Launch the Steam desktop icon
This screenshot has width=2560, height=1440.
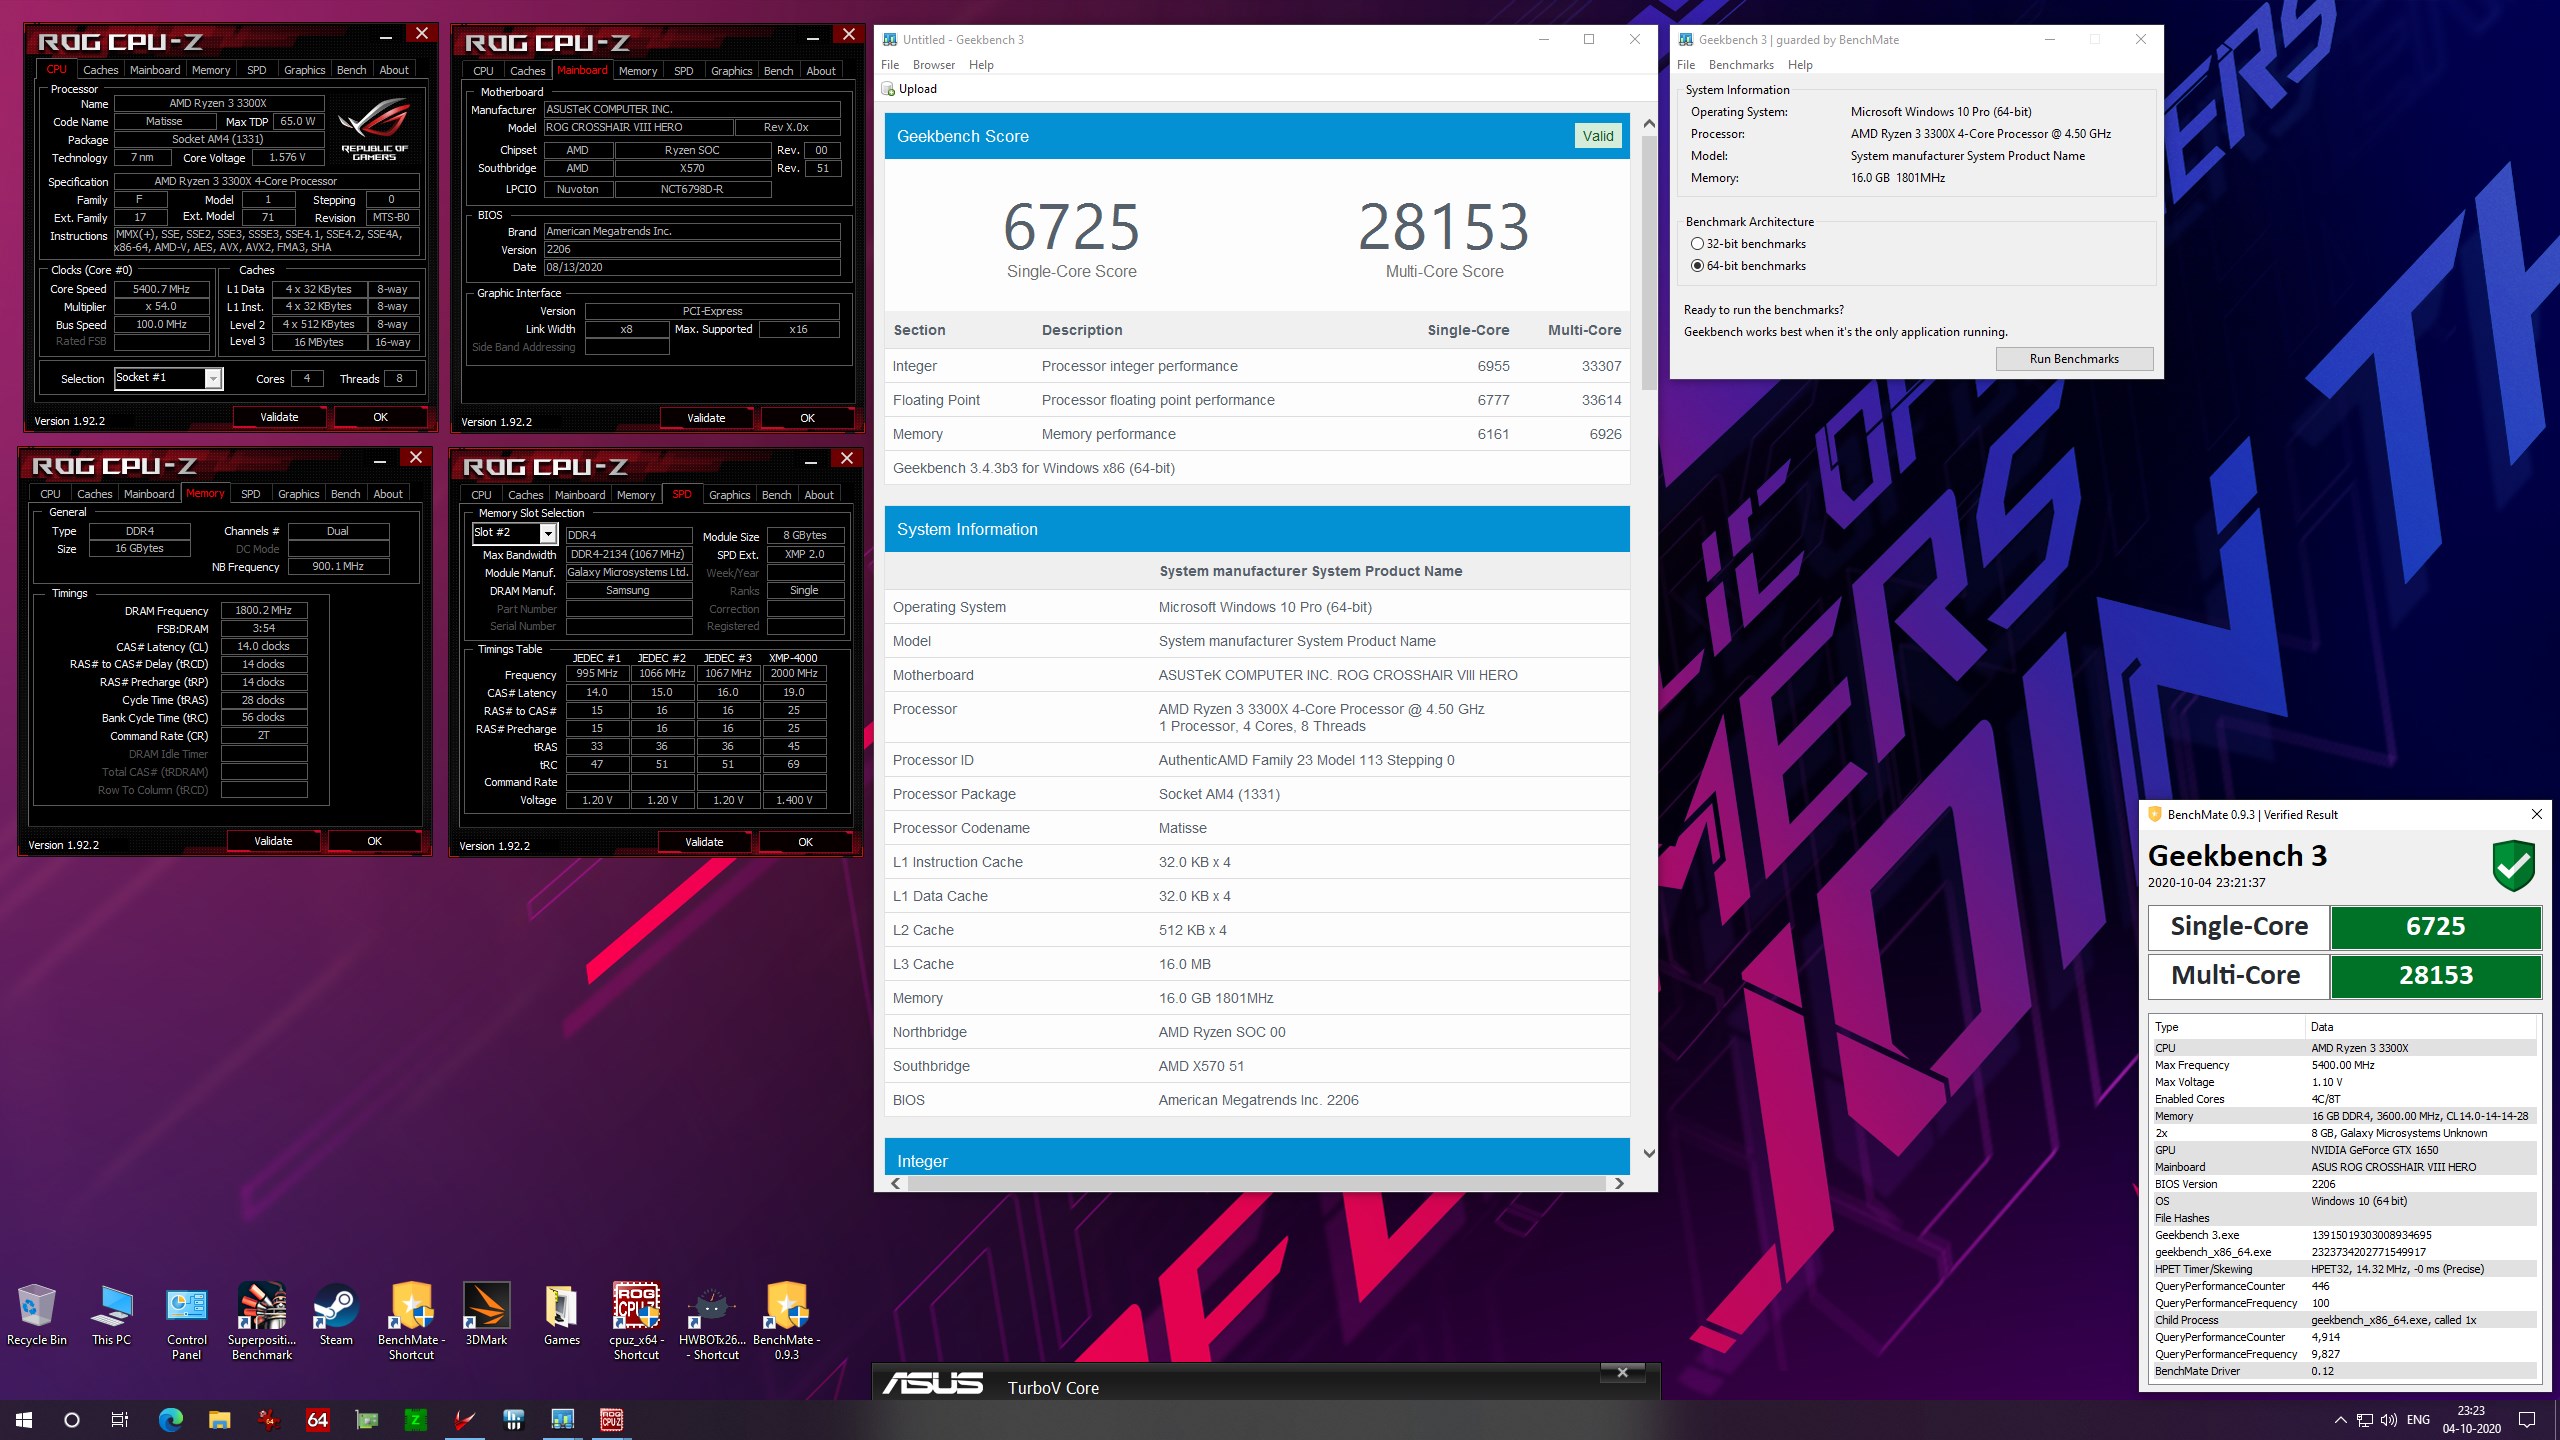point(336,1315)
